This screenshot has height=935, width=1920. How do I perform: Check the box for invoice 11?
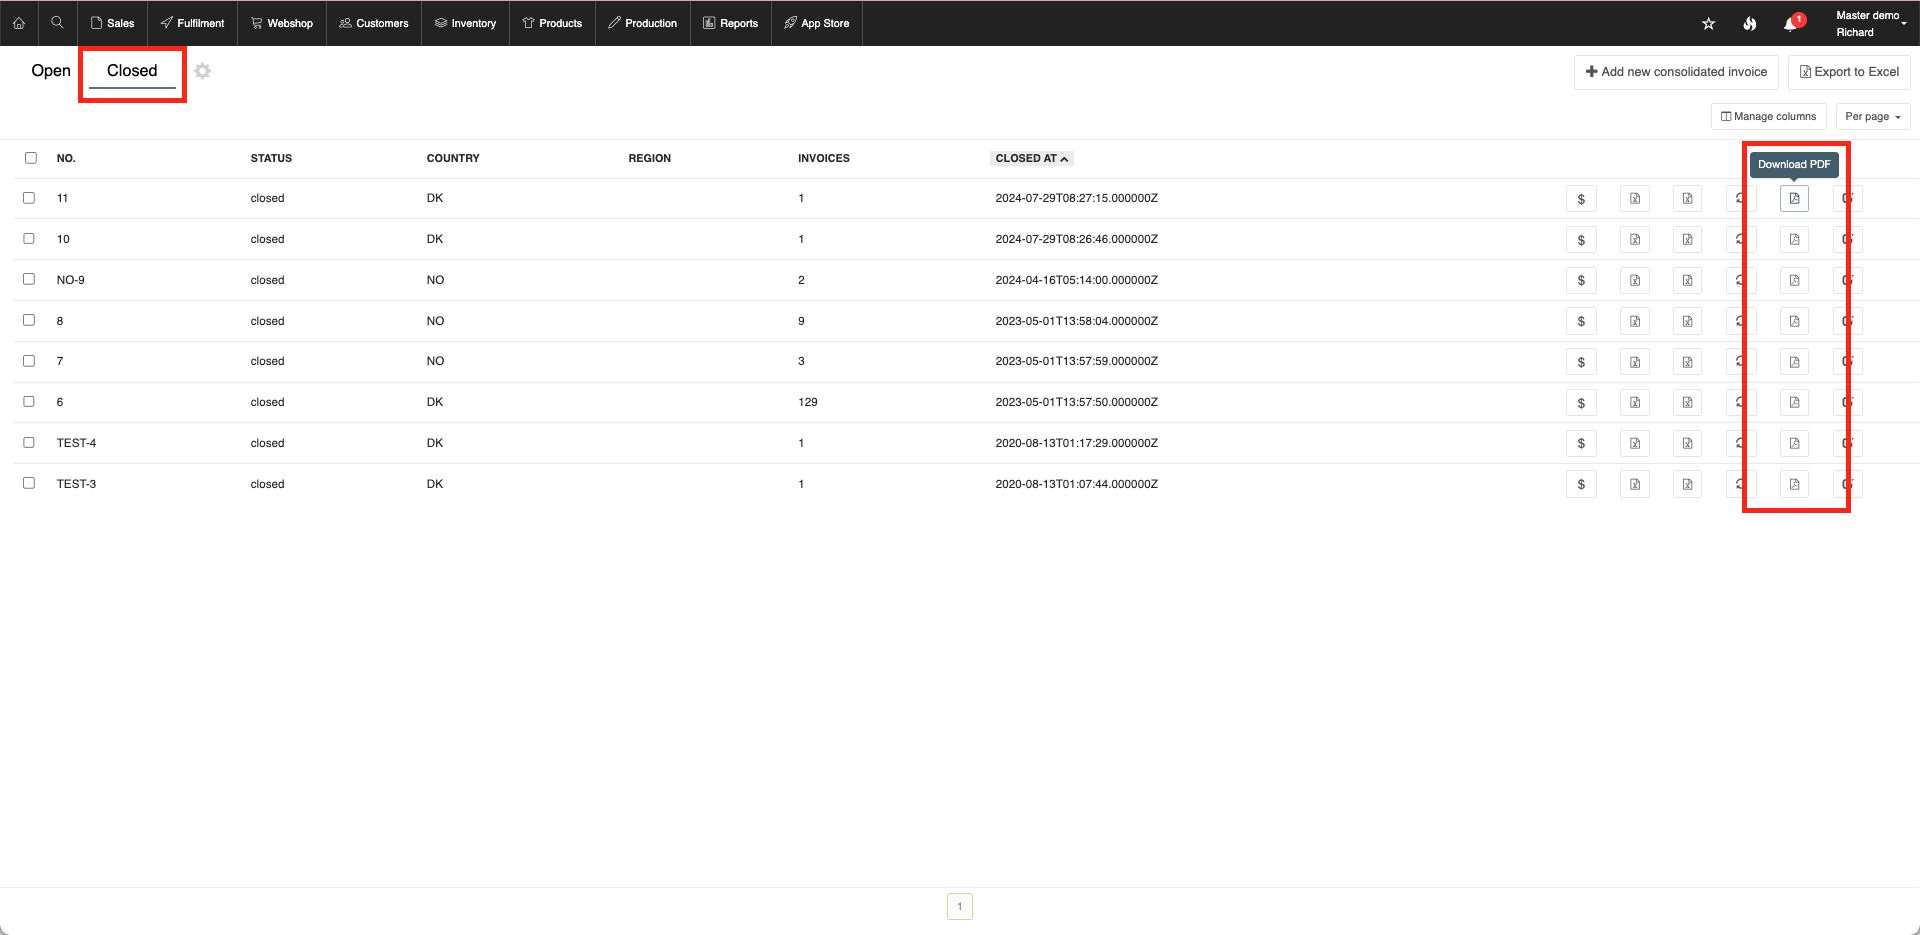(x=29, y=198)
